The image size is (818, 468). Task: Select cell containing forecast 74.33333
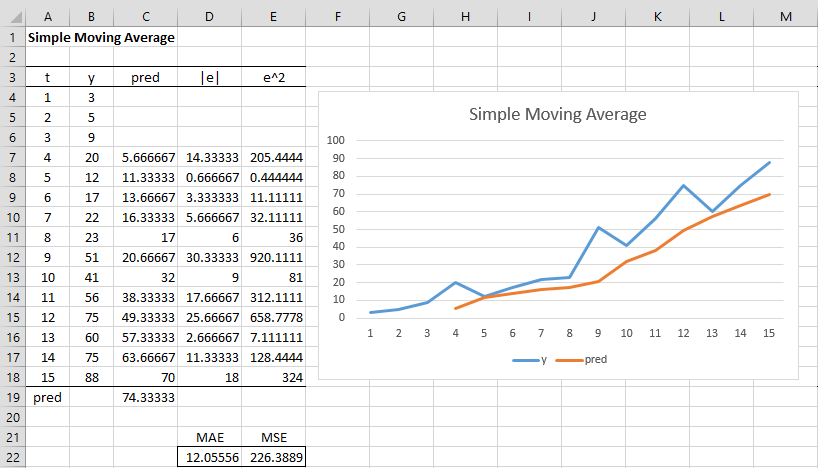pos(146,398)
